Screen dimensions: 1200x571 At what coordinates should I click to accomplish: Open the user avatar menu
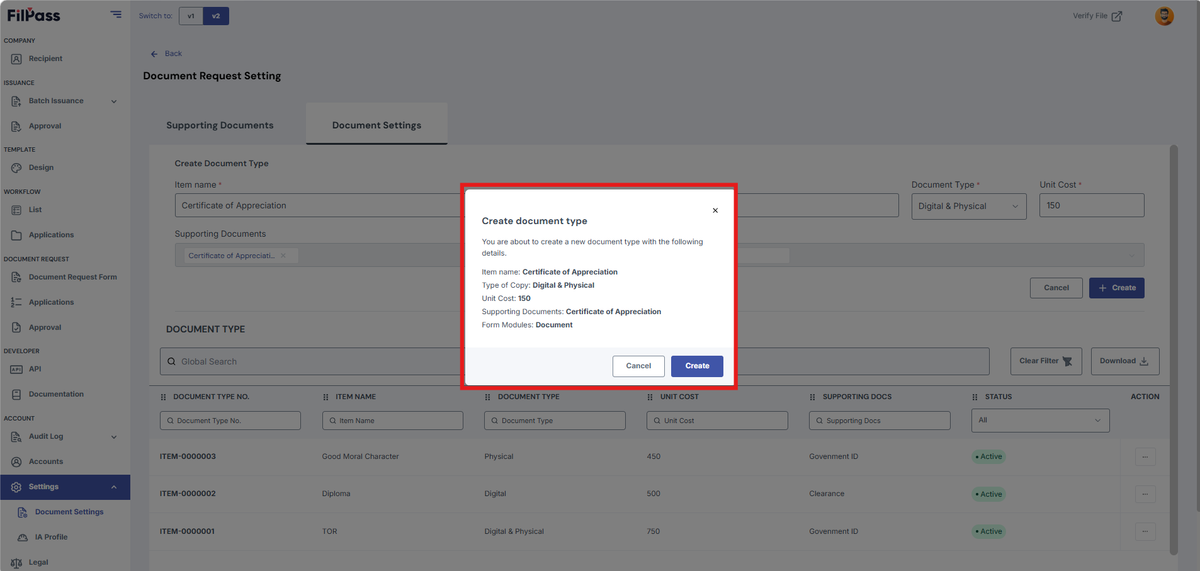point(1164,16)
